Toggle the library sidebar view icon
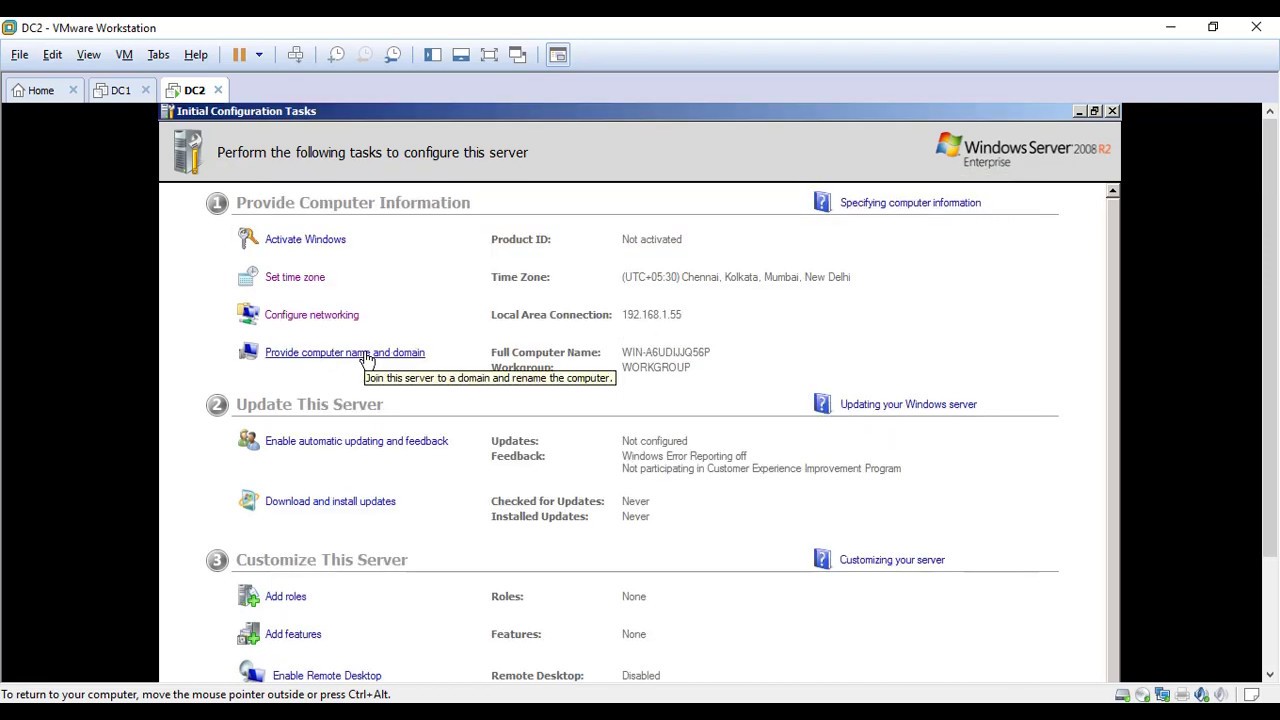Viewport: 1280px width, 720px height. pyautogui.click(x=433, y=55)
